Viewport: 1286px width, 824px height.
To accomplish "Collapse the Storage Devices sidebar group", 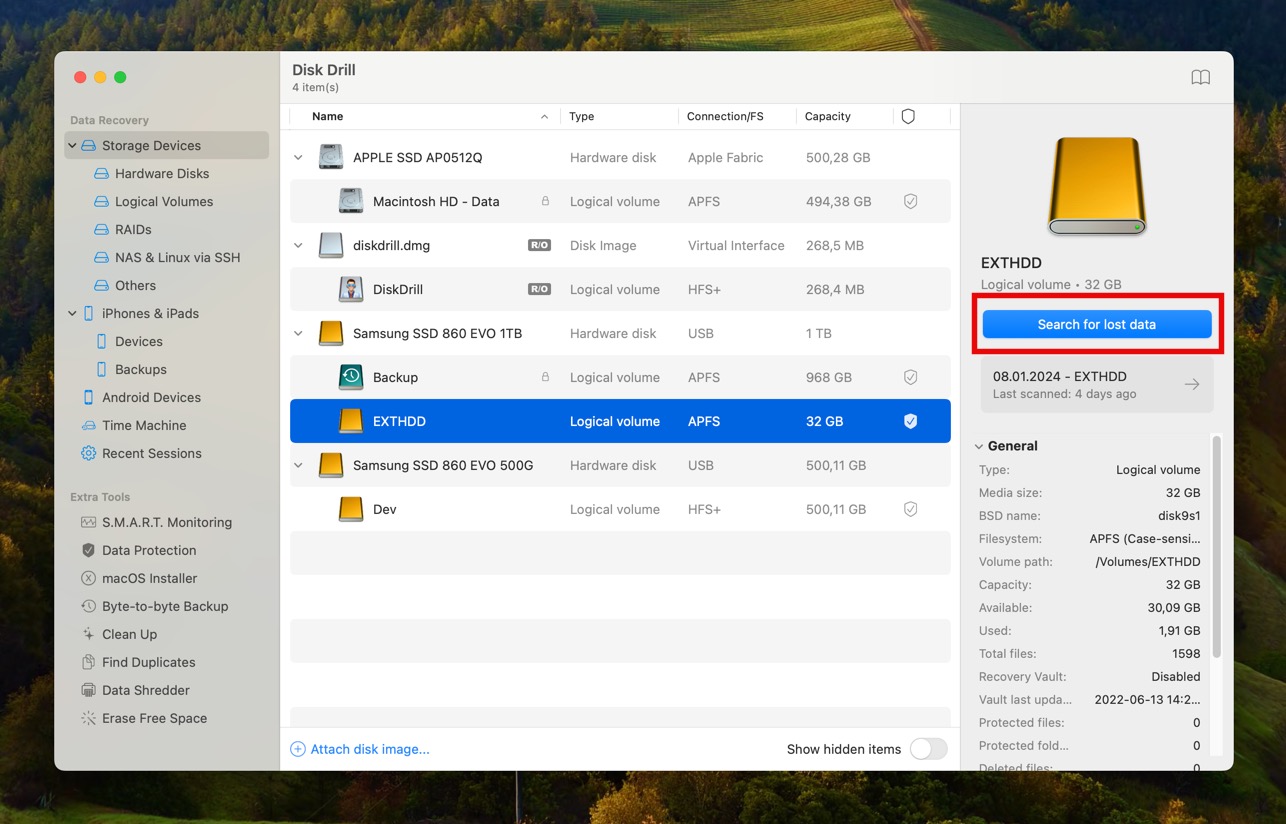I will pyautogui.click(x=72, y=145).
